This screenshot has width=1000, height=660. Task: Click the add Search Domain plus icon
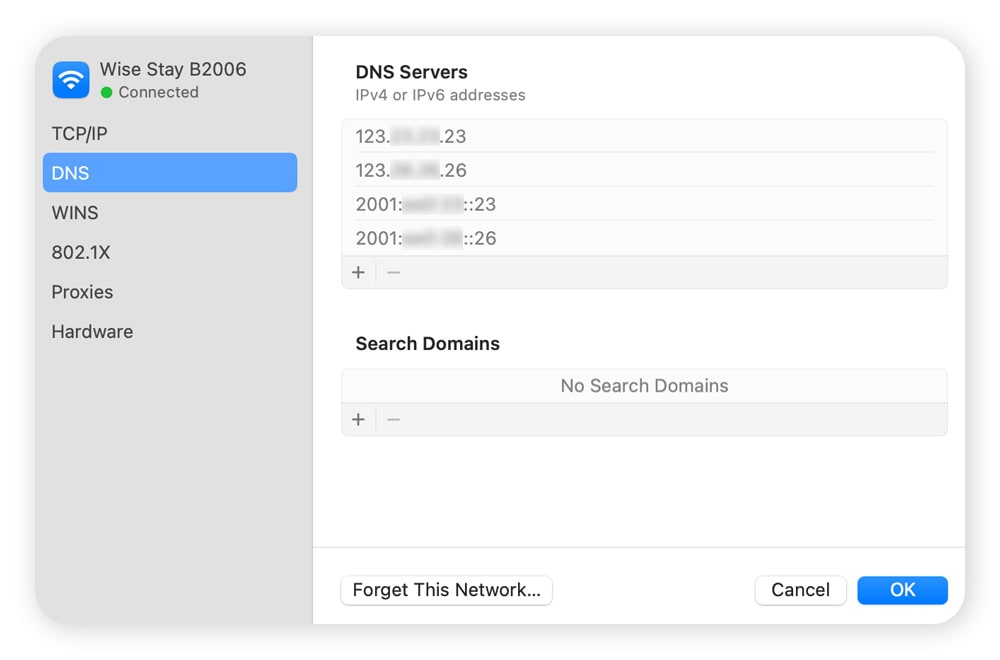pyautogui.click(x=359, y=418)
